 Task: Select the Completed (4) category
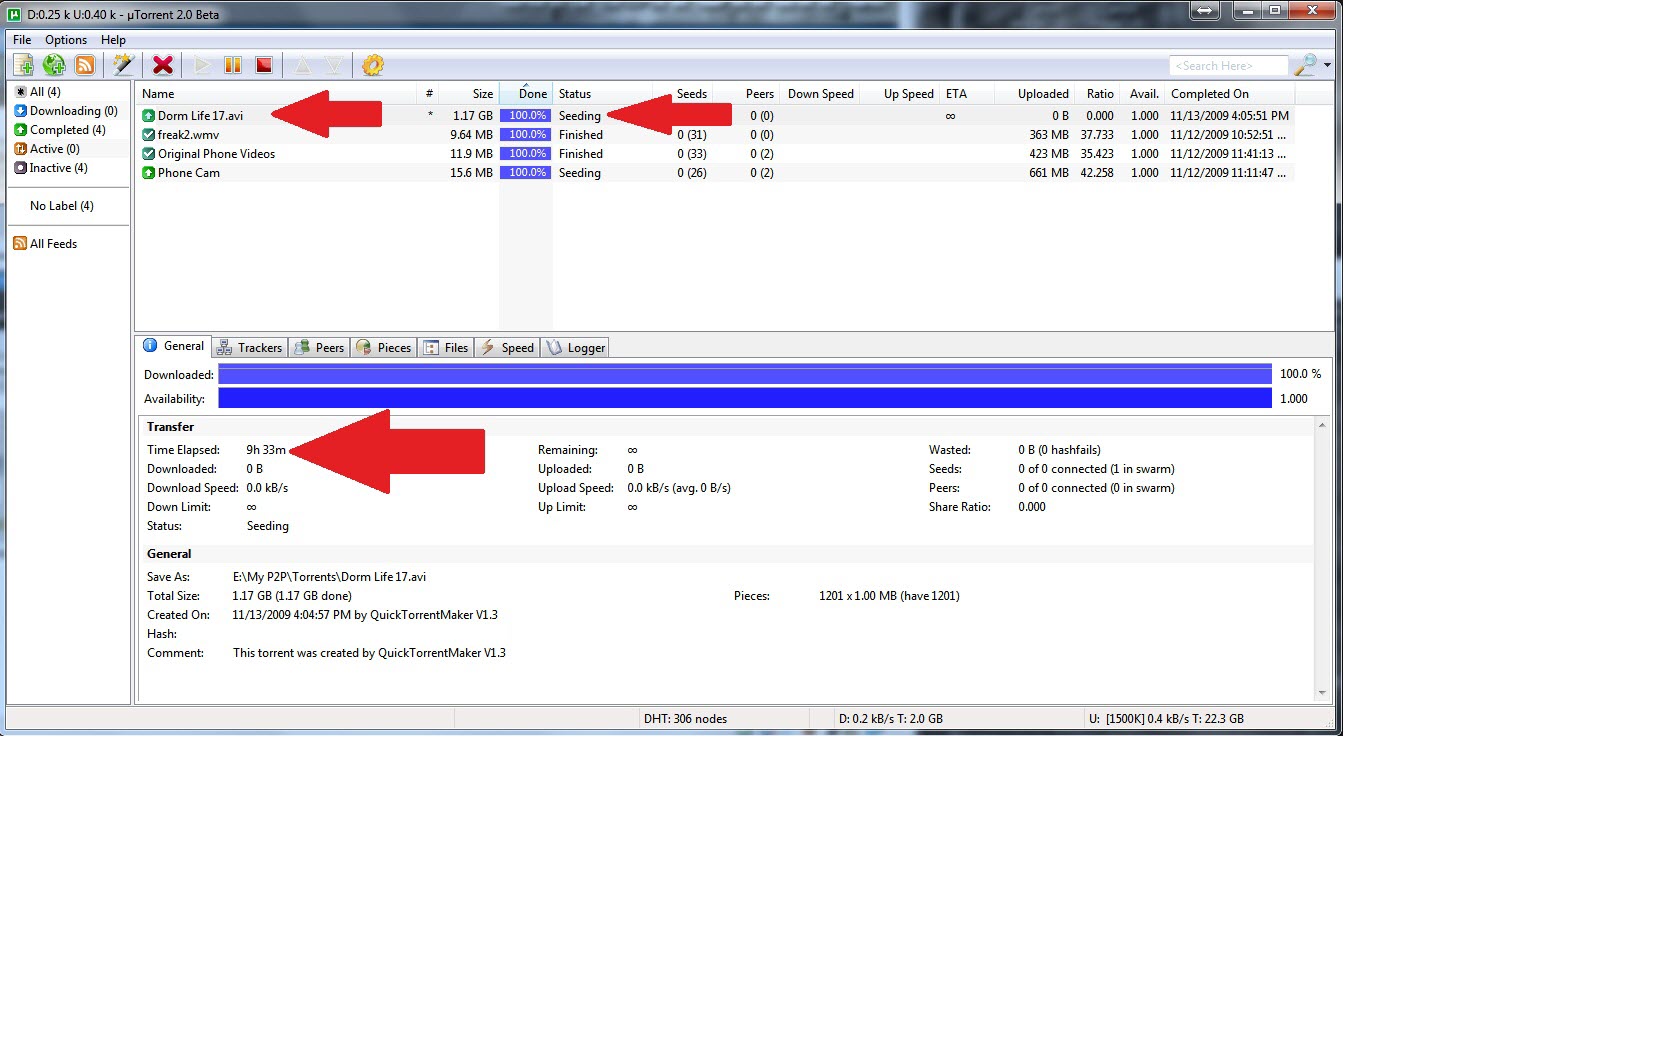[x=67, y=130]
